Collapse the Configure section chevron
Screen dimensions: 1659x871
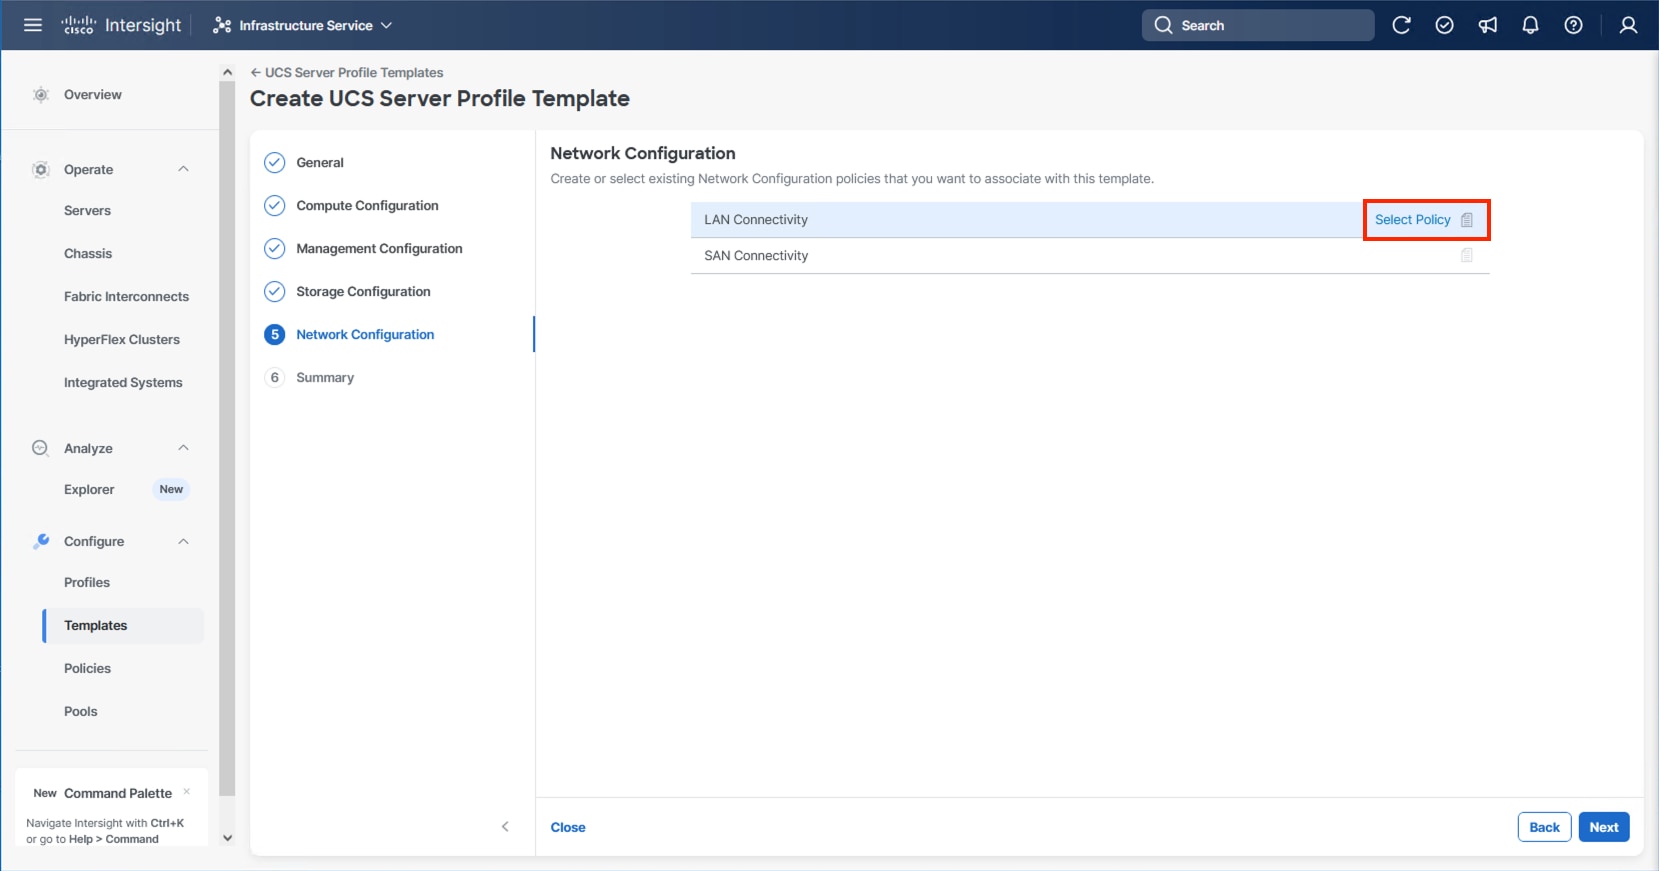point(183,541)
